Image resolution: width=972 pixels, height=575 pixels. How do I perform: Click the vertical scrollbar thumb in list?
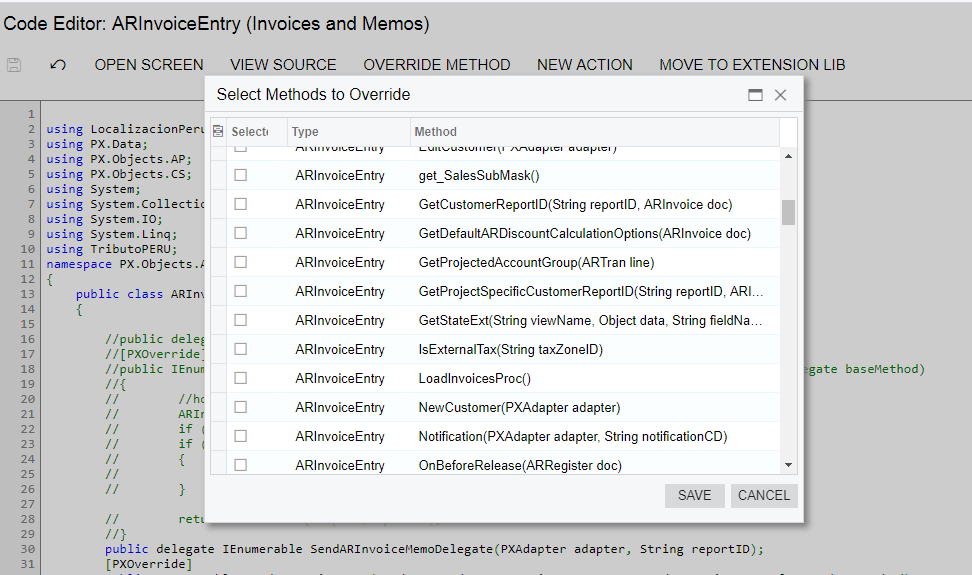(x=788, y=212)
